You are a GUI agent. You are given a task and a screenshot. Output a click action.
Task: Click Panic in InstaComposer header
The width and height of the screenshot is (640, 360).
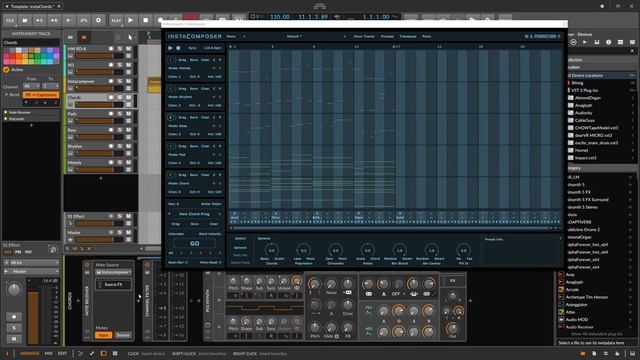click(427, 36)
